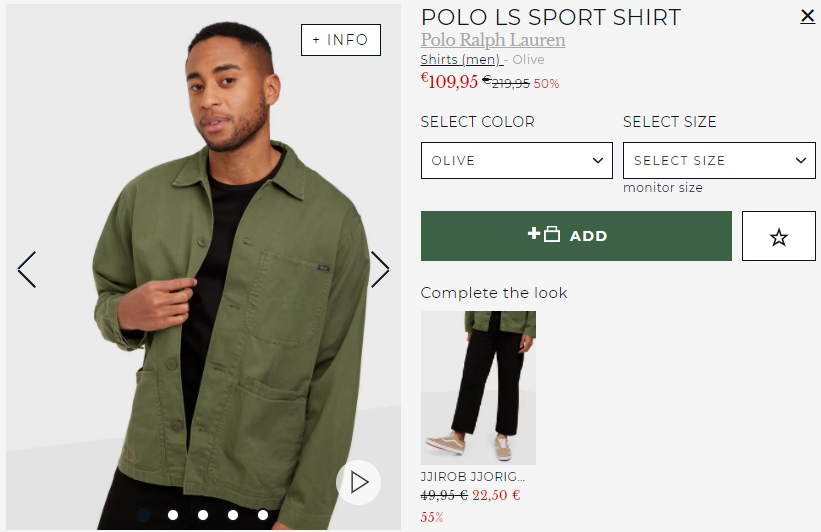Viewport: 821px width, 532px height.
Task: Select the third image carousel dot
Action: (202, 515)
